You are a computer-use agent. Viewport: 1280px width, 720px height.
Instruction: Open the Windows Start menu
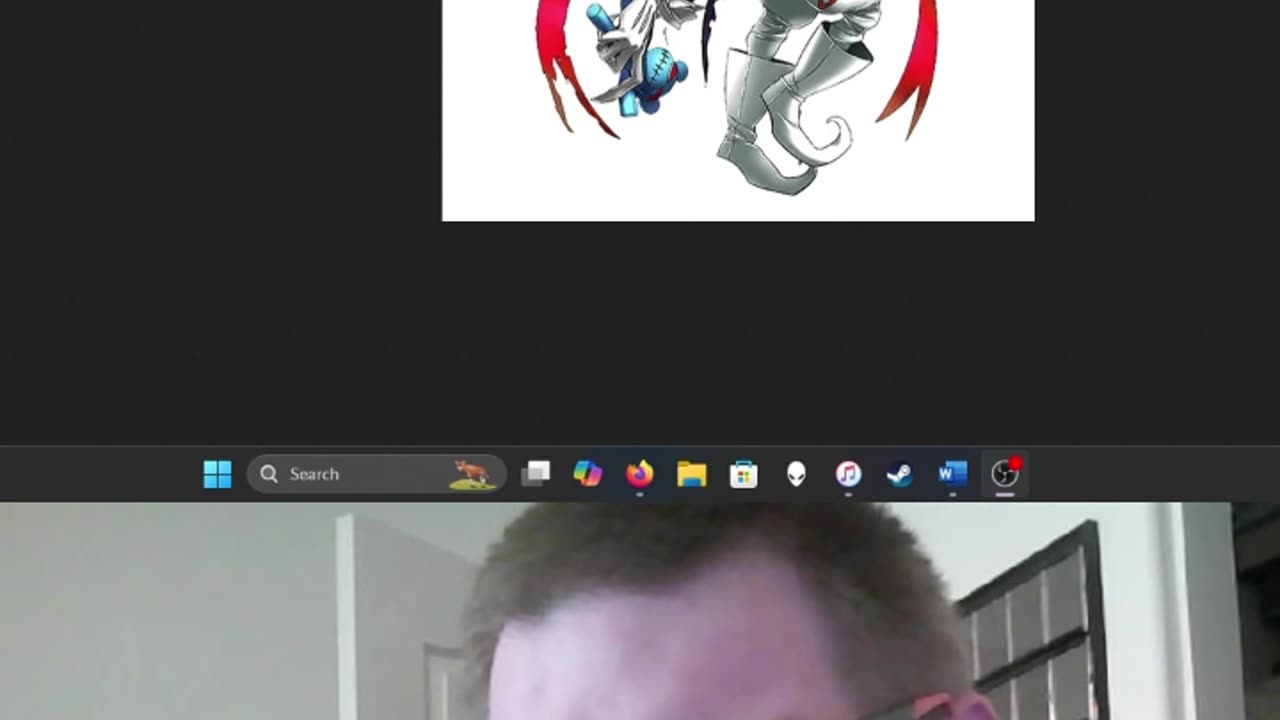pos(217,474)
